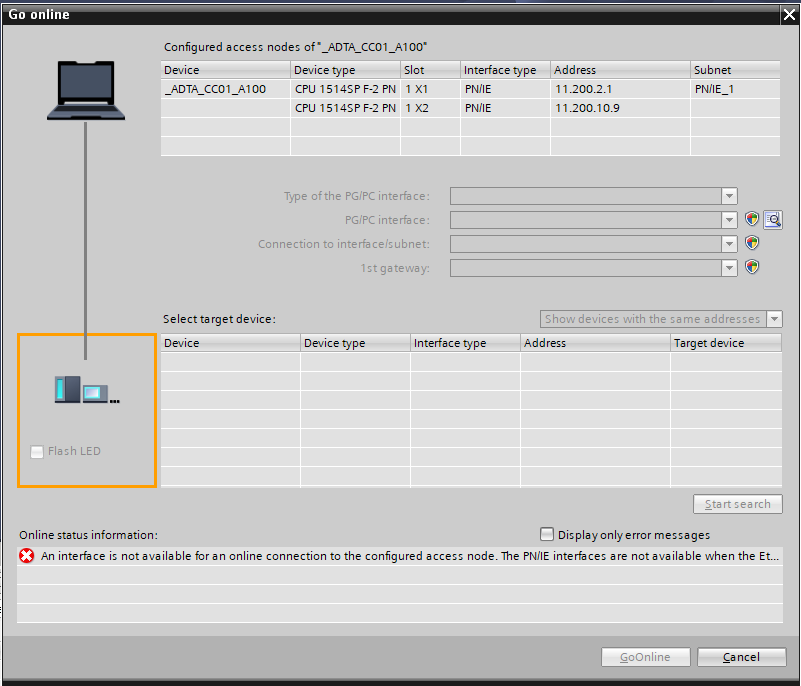
Task: Click the GoOnline button
Action: point(645,657)
